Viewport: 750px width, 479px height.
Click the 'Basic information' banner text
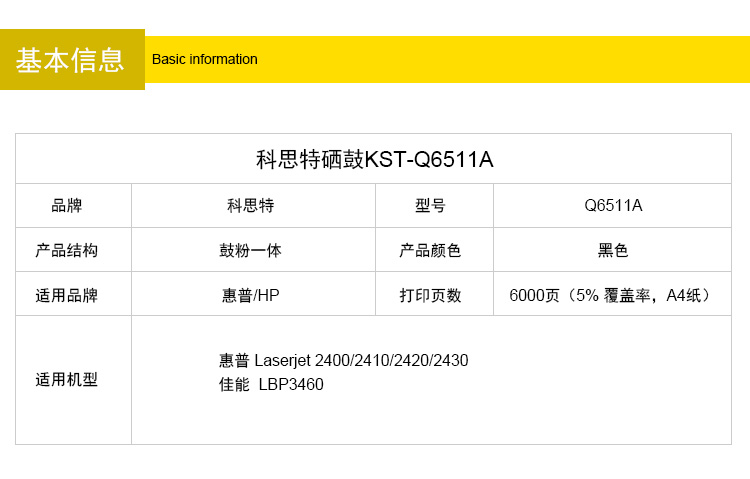(x=204, y=59)
